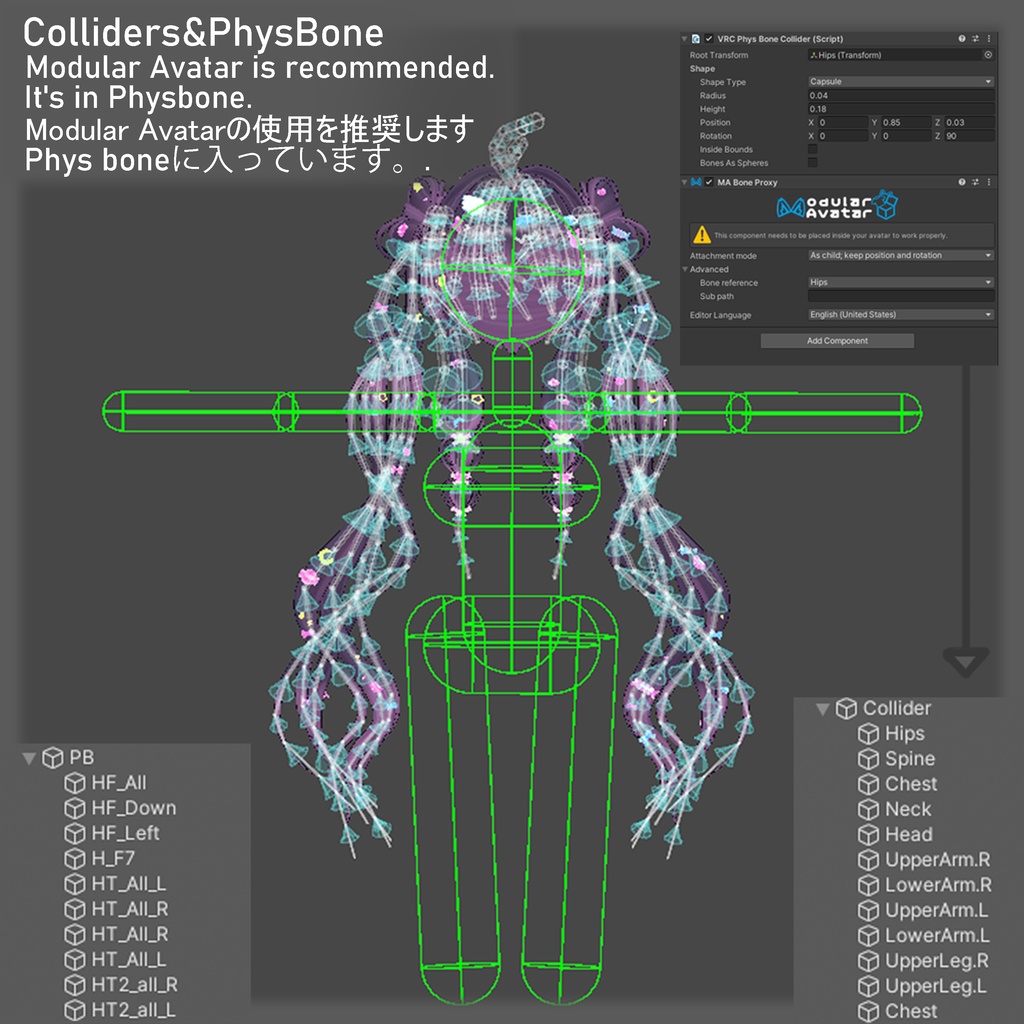The image size is (1024, 1024).
Task: Select HT2_all_L in the PB list
Action: [x=133, y=1010]
